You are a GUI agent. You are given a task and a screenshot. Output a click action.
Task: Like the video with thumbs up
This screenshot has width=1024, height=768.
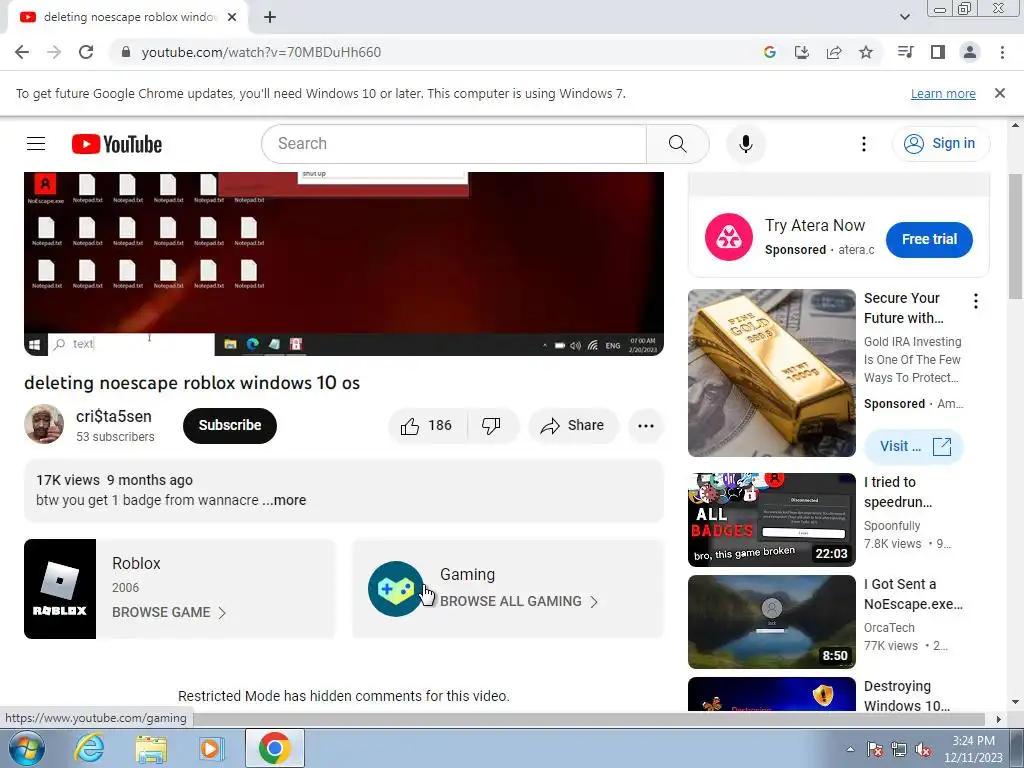coord(427,426)
